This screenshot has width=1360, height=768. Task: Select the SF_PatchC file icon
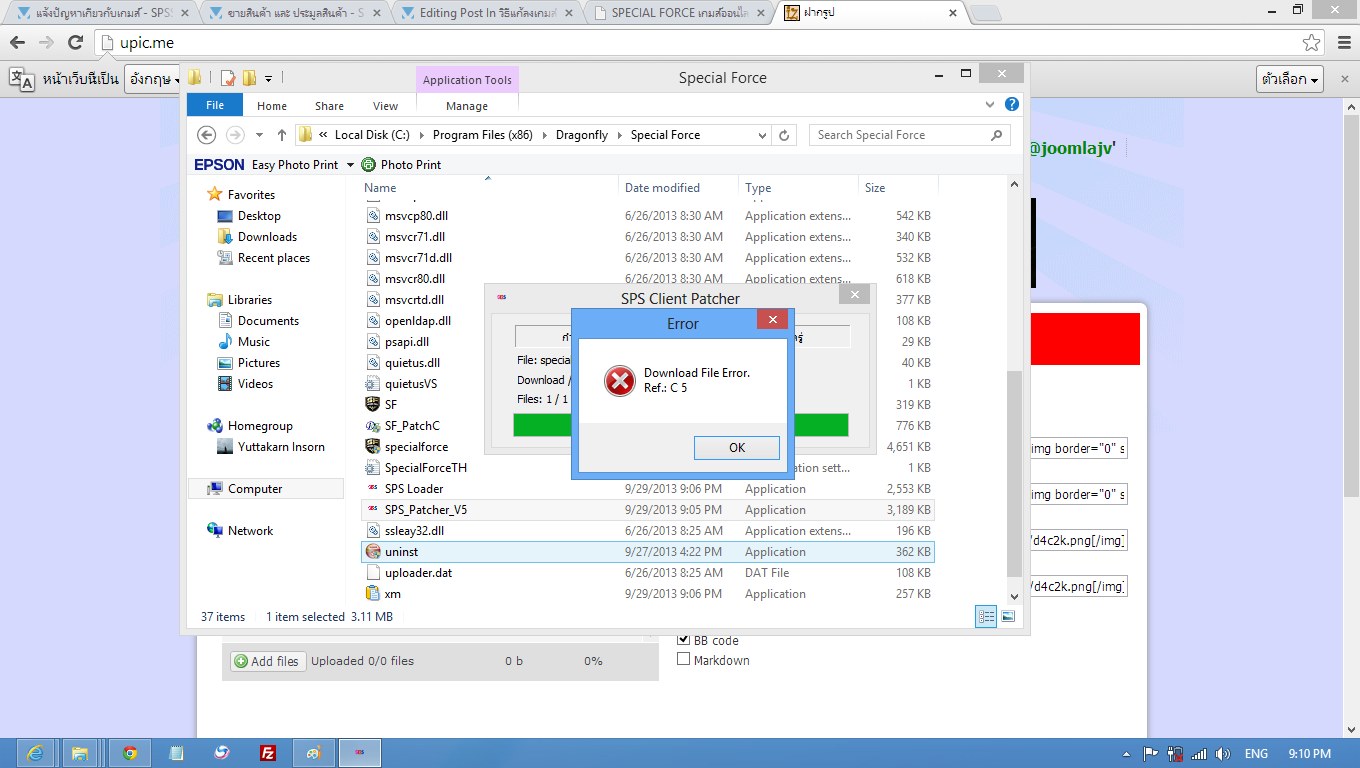pyautogui.click(x=373, y=426)
